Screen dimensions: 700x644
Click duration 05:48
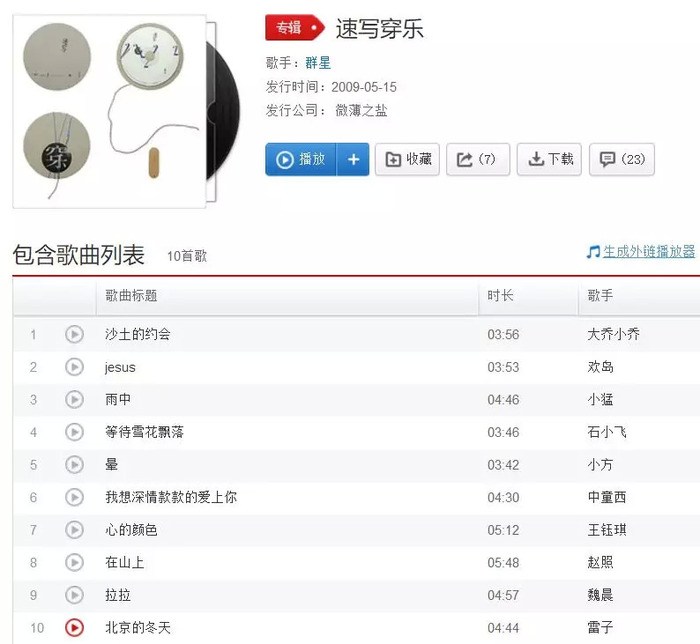coord(503,563)
